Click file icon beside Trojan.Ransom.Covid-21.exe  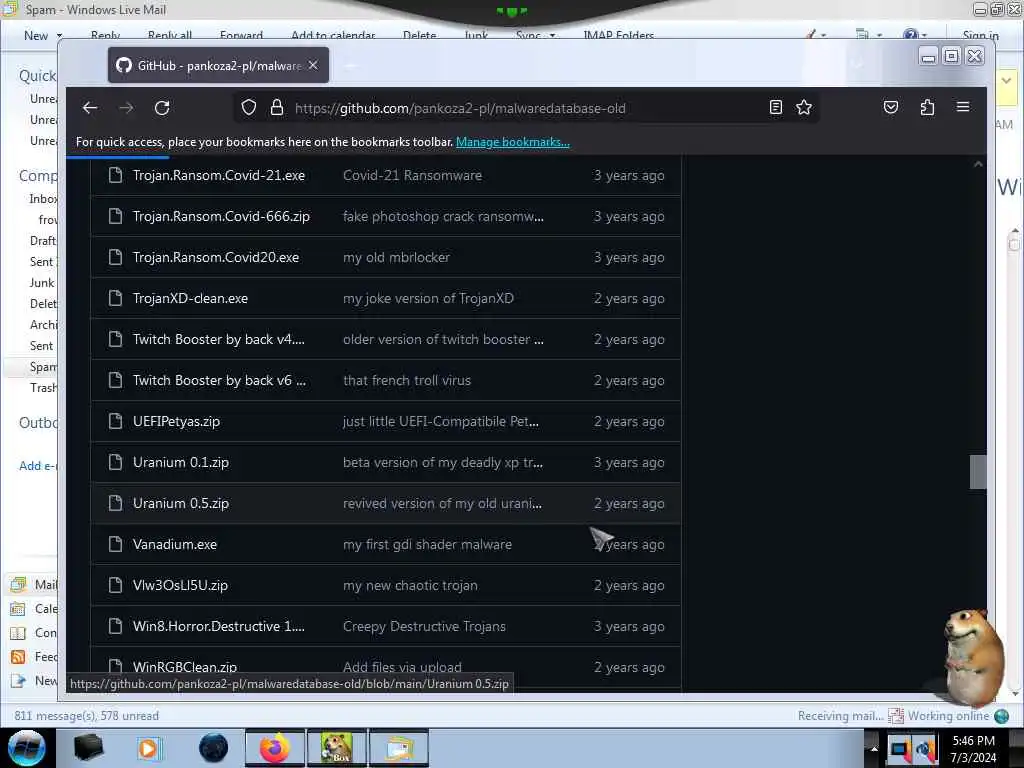tap(116, 175)
